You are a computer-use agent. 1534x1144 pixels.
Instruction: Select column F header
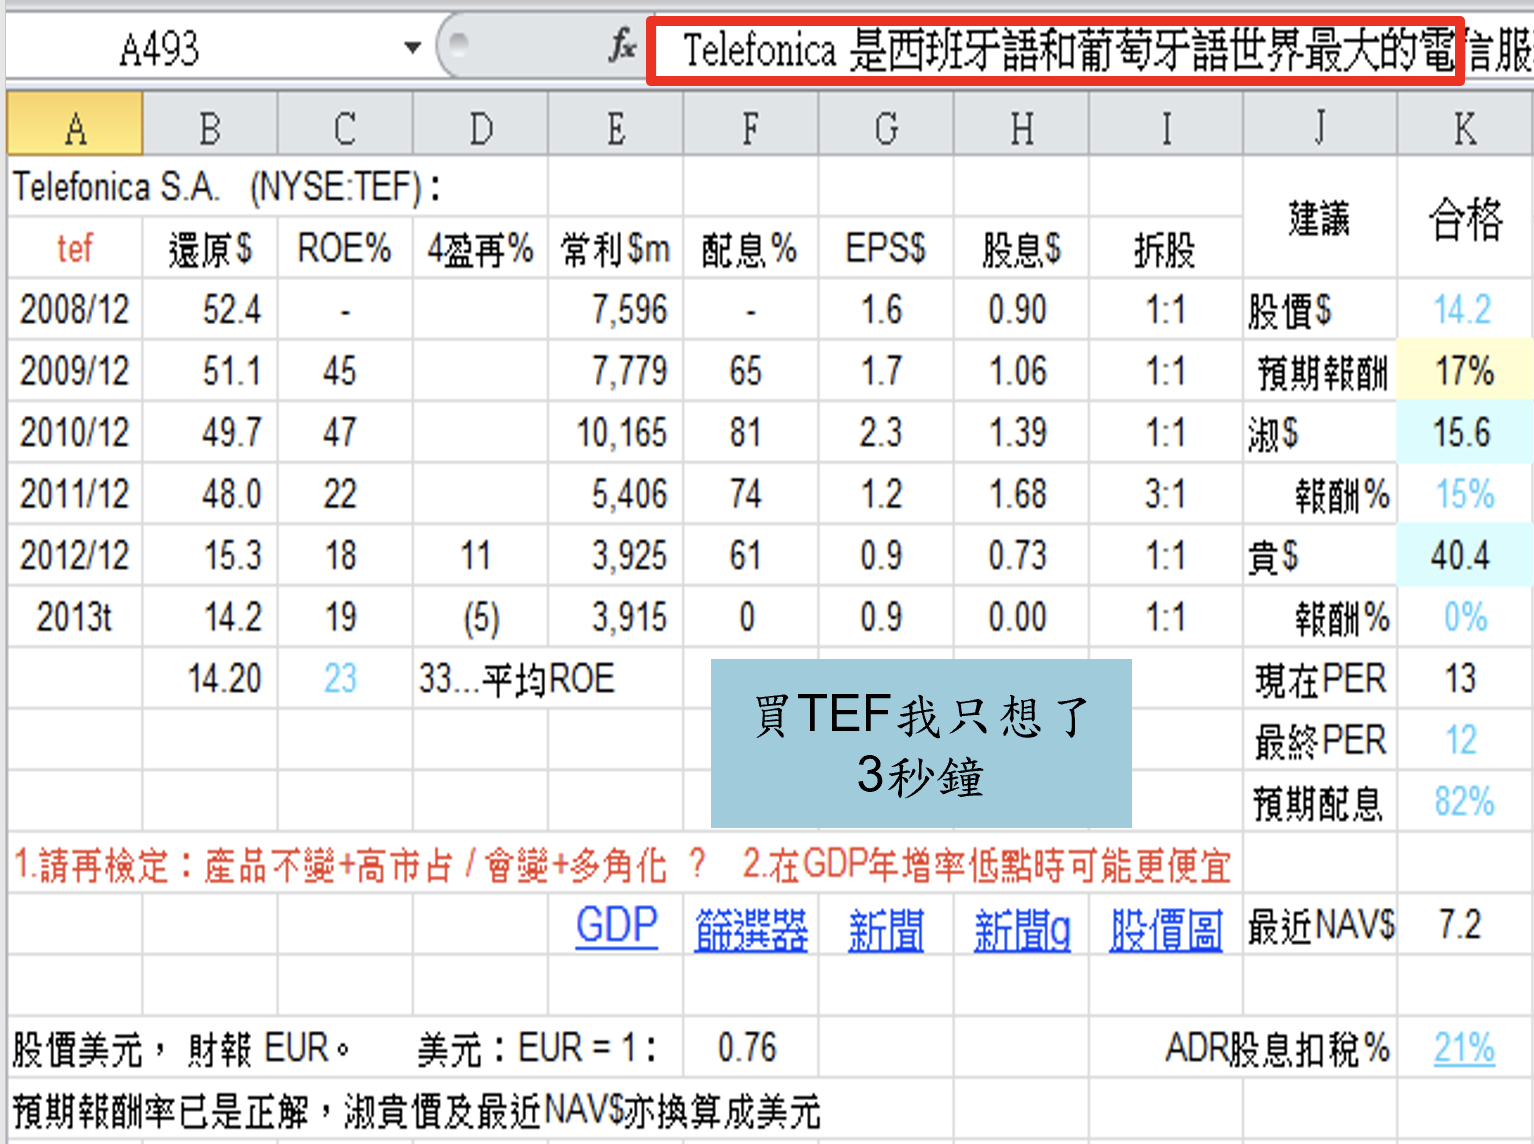point(751,124)
